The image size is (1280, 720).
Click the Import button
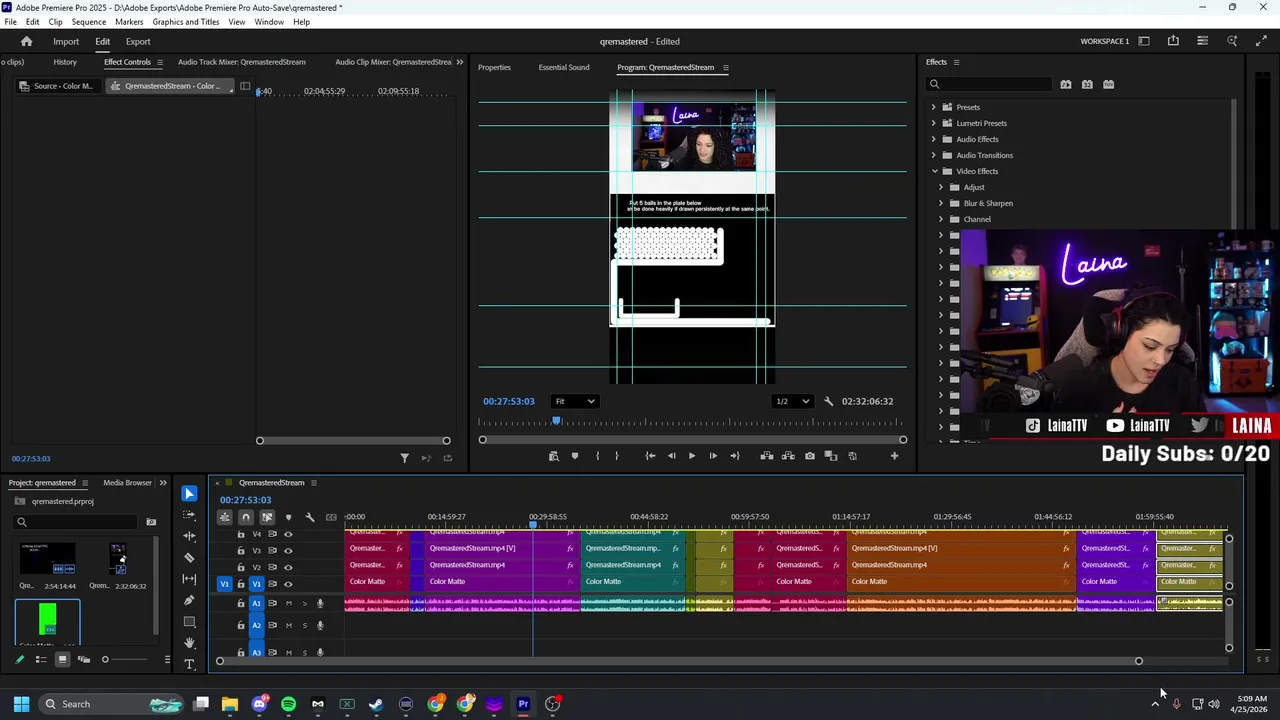coord(66,41)
